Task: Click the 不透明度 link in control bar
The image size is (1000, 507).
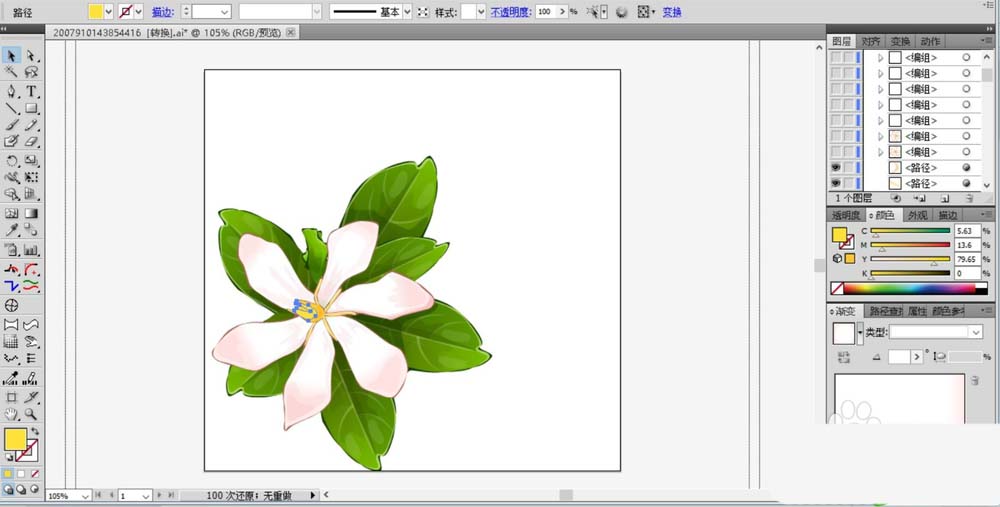Action: click(511, 11)
